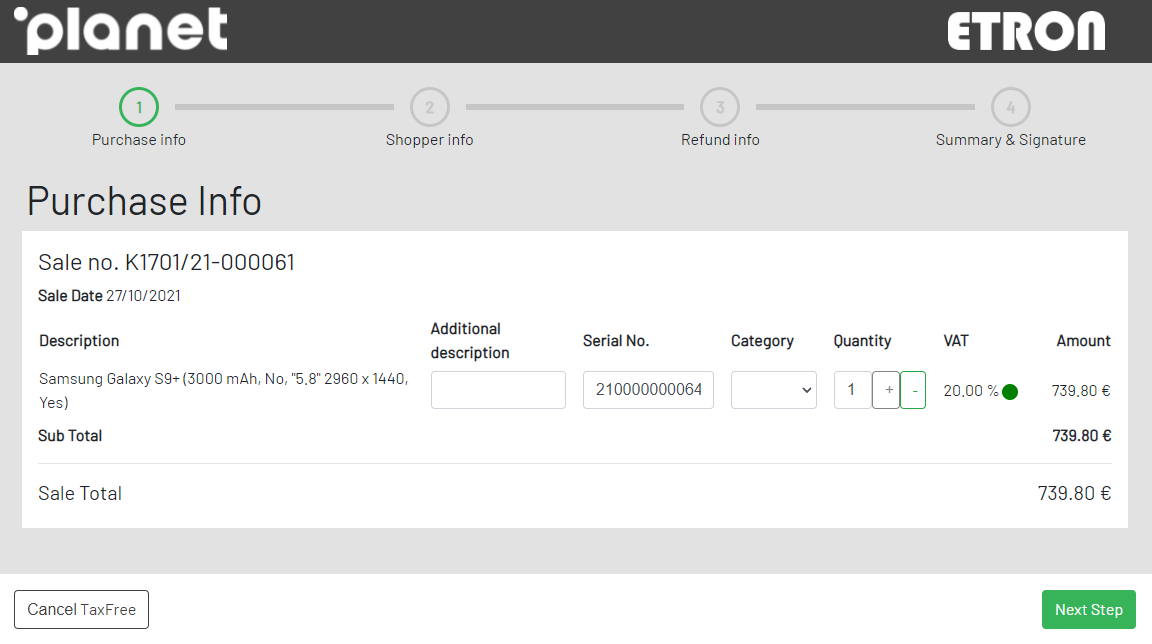Click the Sale Total amount 739.80 €

click(x=1074, y=493)
